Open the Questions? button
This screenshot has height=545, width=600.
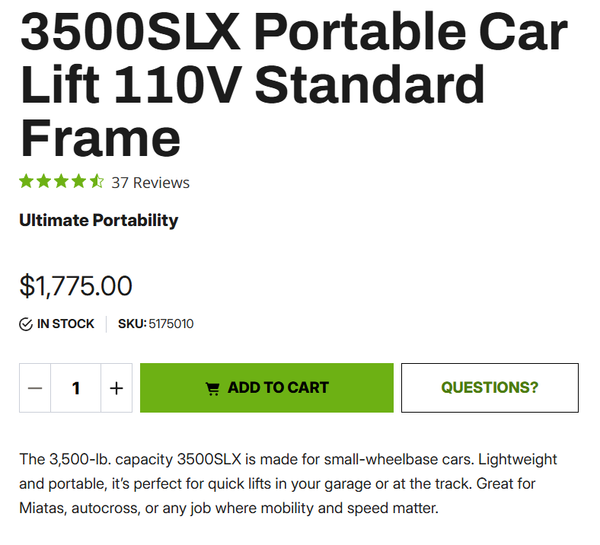[489, 388]
